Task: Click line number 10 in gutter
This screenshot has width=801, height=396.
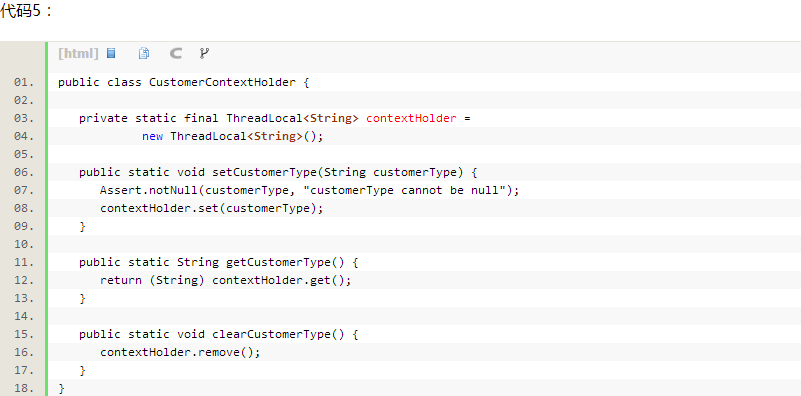Action: click(24, 244)
